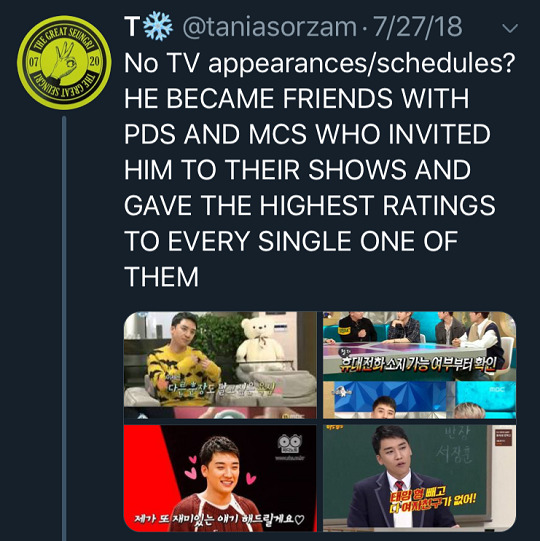
Task: Open the yellow tiger sweater photo
Action: 220,365
